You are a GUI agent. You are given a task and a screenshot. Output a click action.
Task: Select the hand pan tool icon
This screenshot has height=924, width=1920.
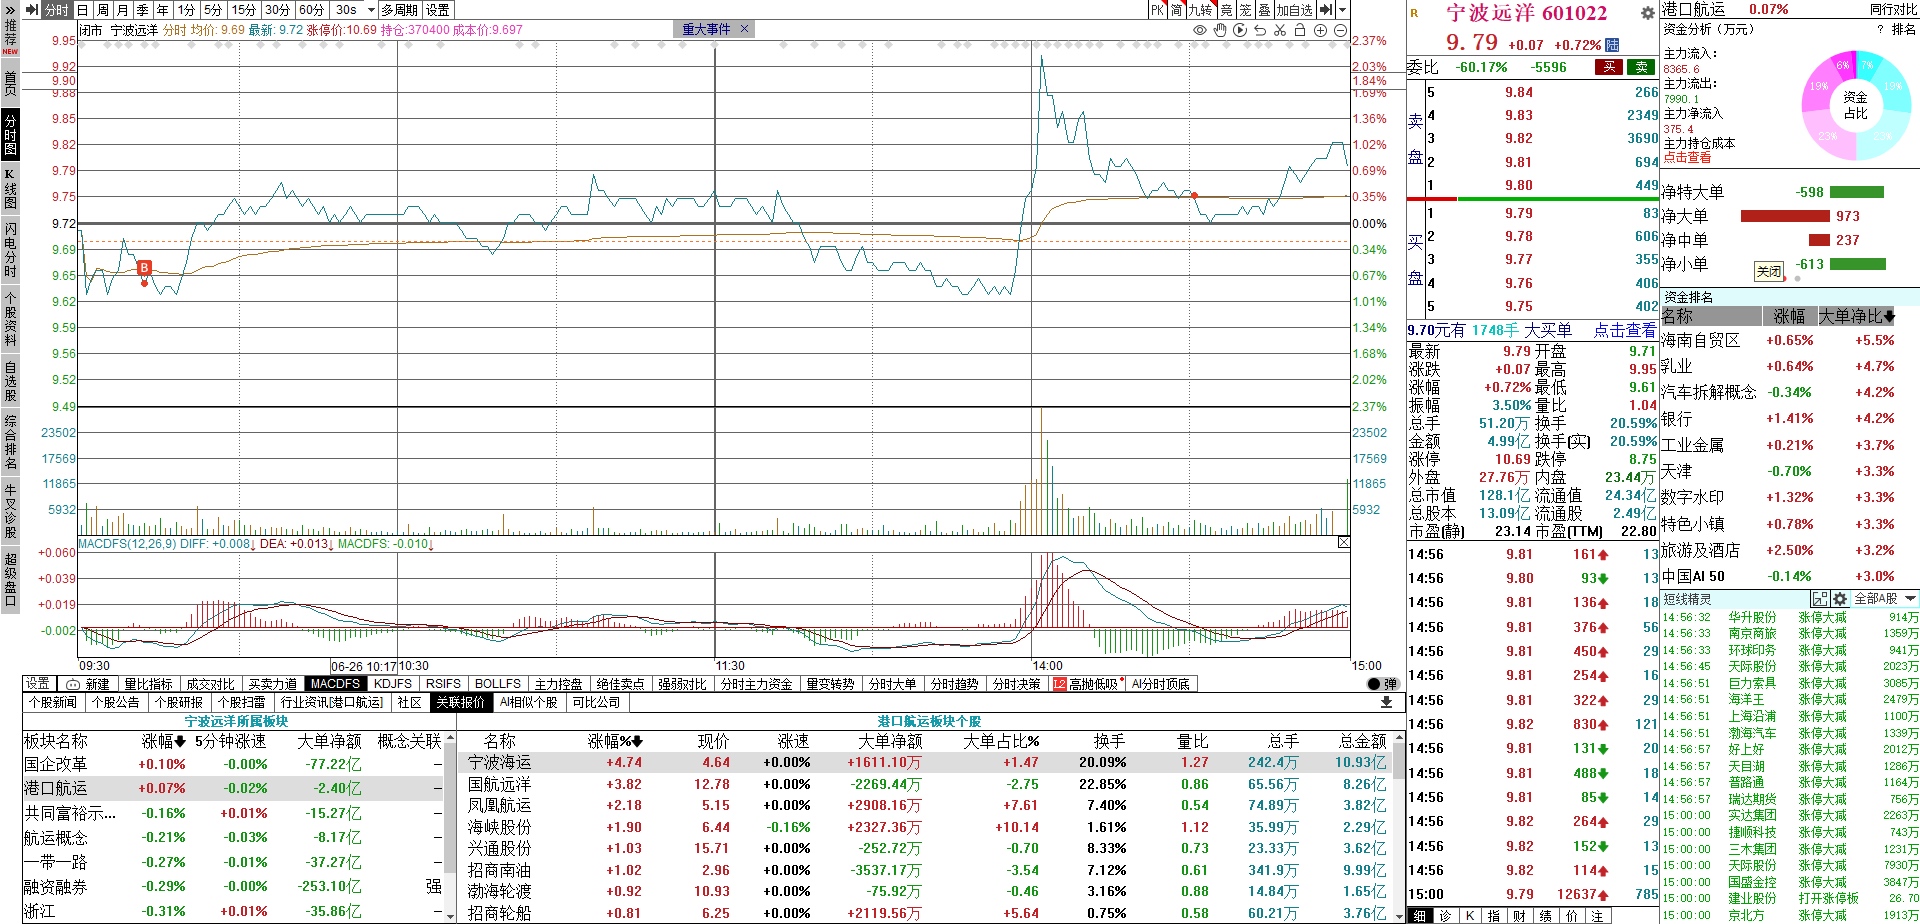tap(1220, 30)
